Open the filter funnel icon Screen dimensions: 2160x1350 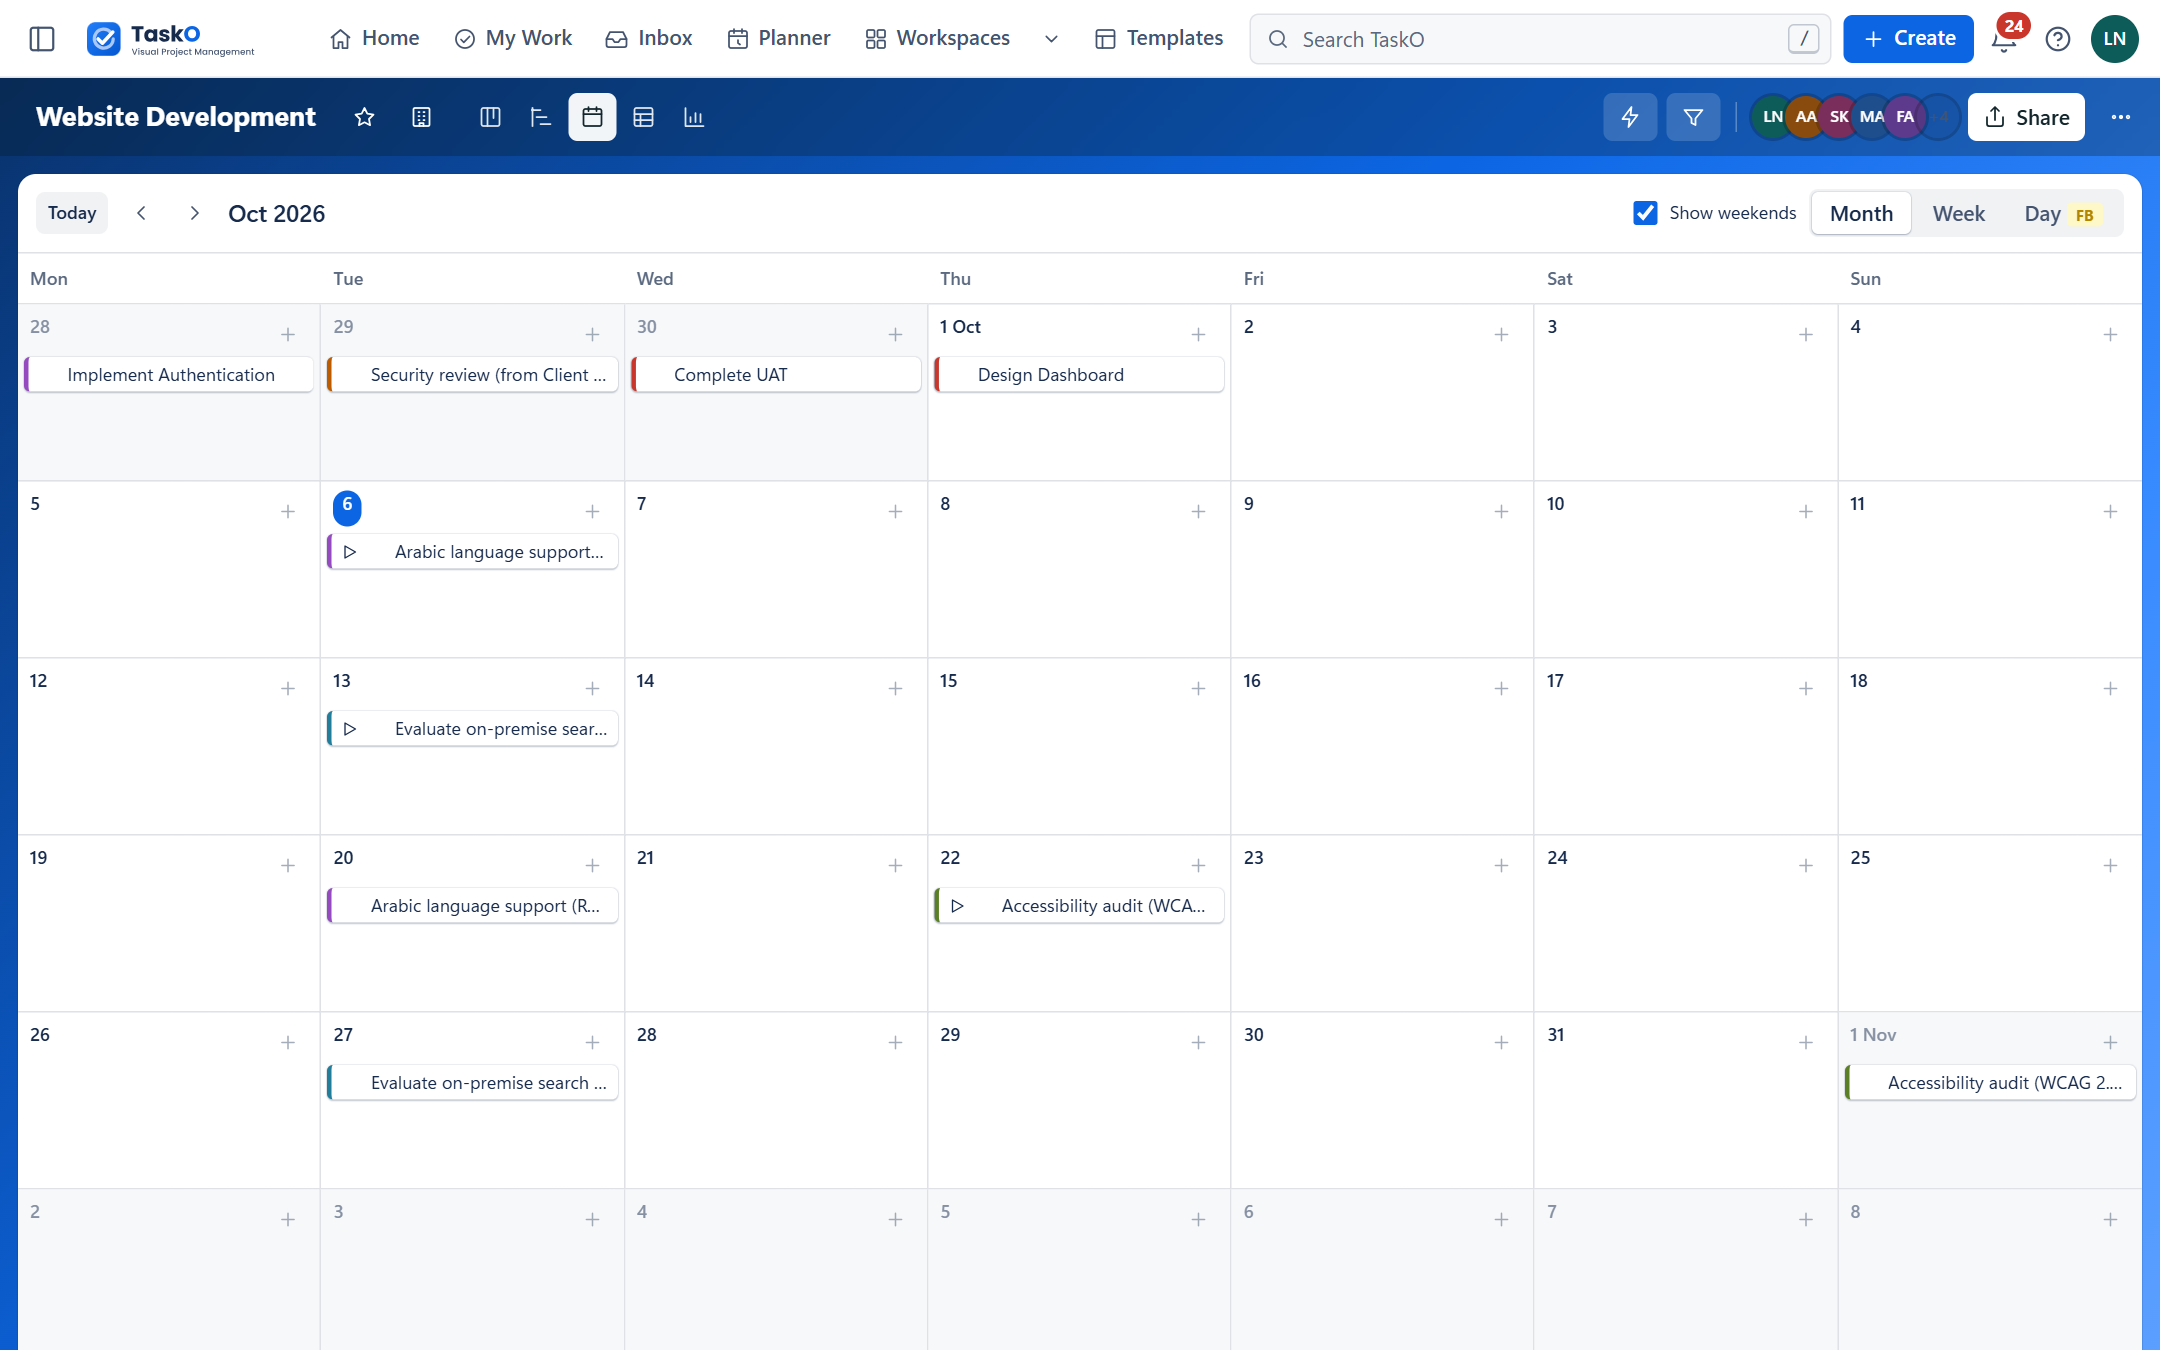(1693, 117)
